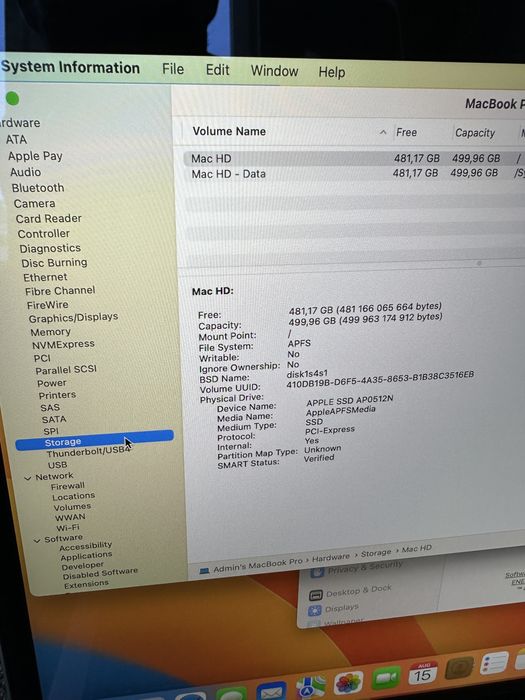This screenshot has width=525, height=700.
Task: Select PCI in the sidebar
Action: tap(42, 358)
